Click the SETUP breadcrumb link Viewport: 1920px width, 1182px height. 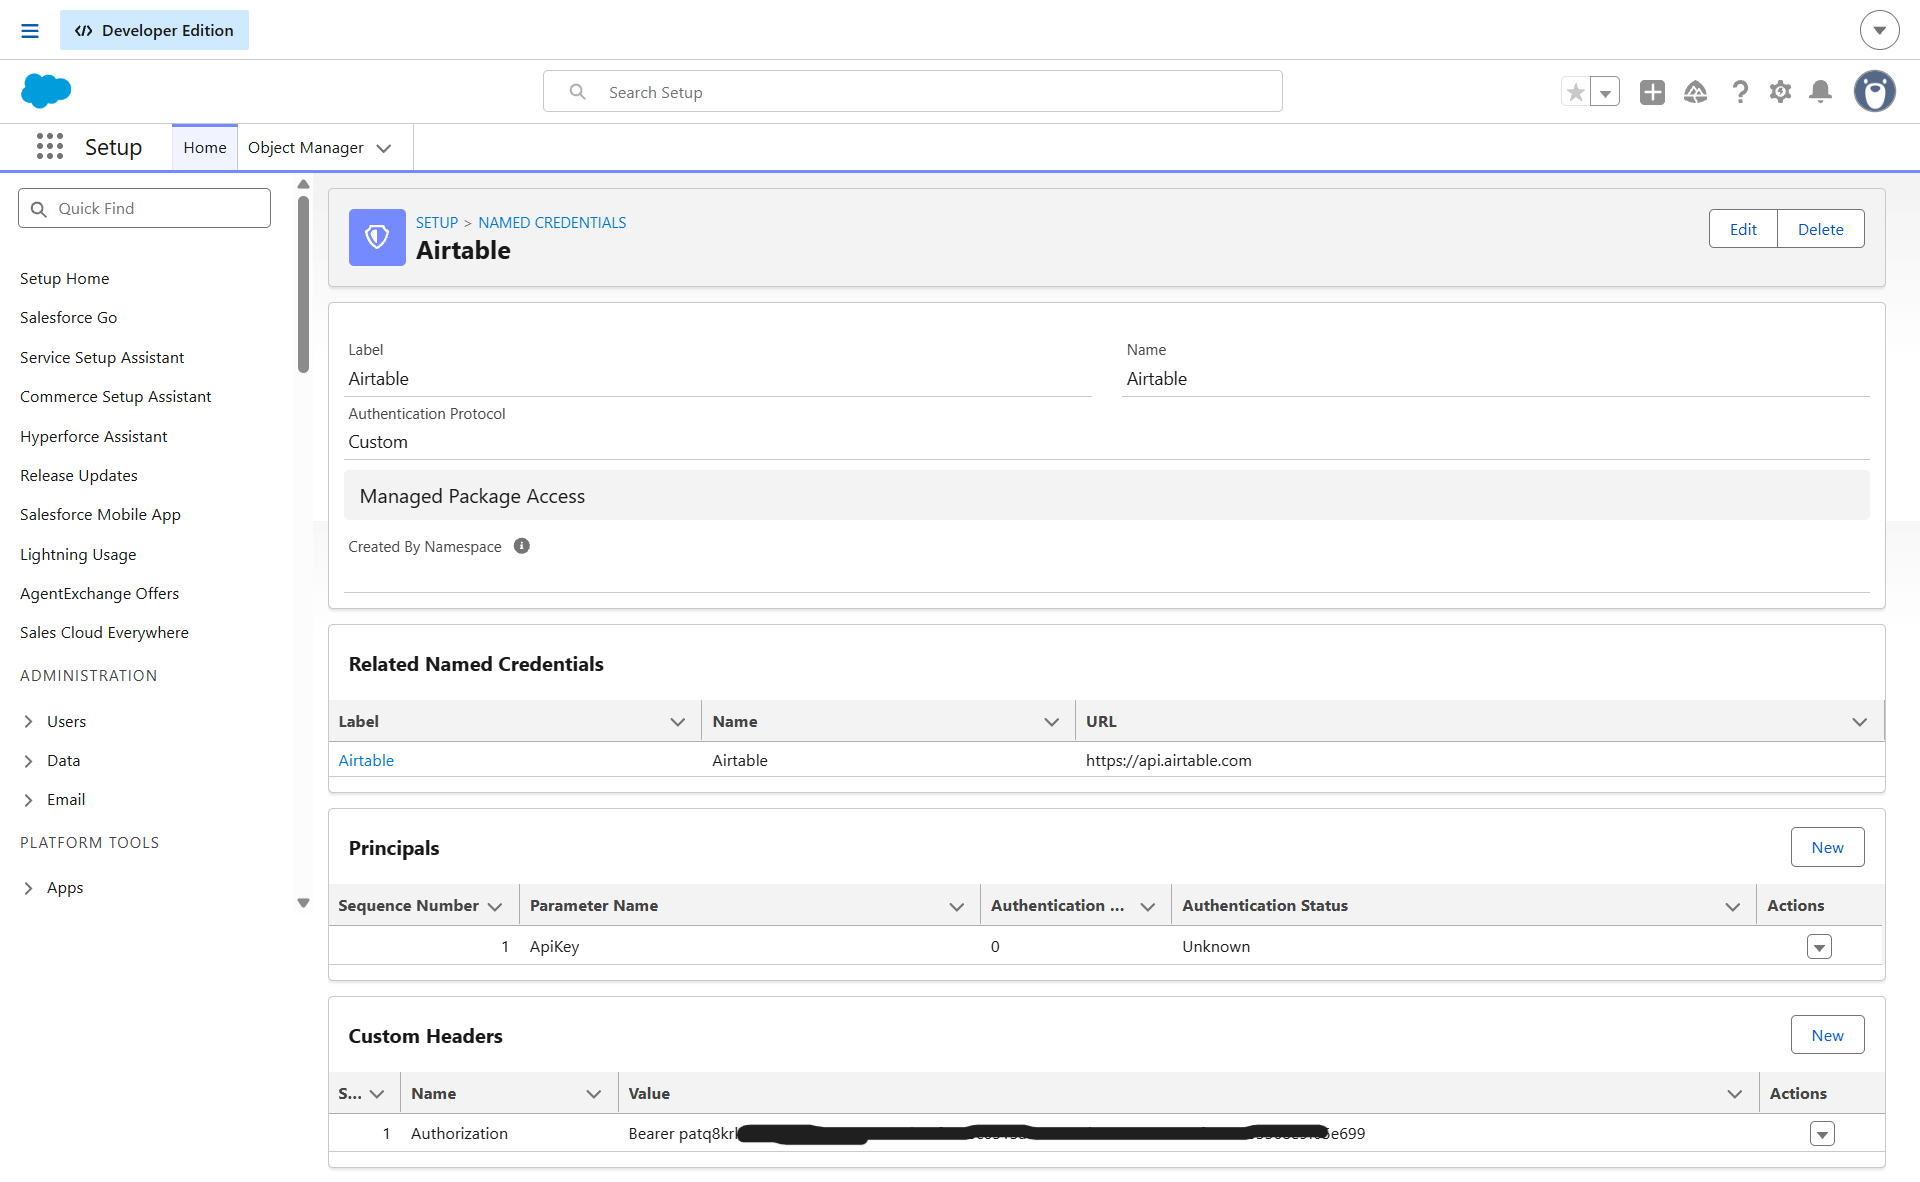pyautogui.click(x=437, y=222)
